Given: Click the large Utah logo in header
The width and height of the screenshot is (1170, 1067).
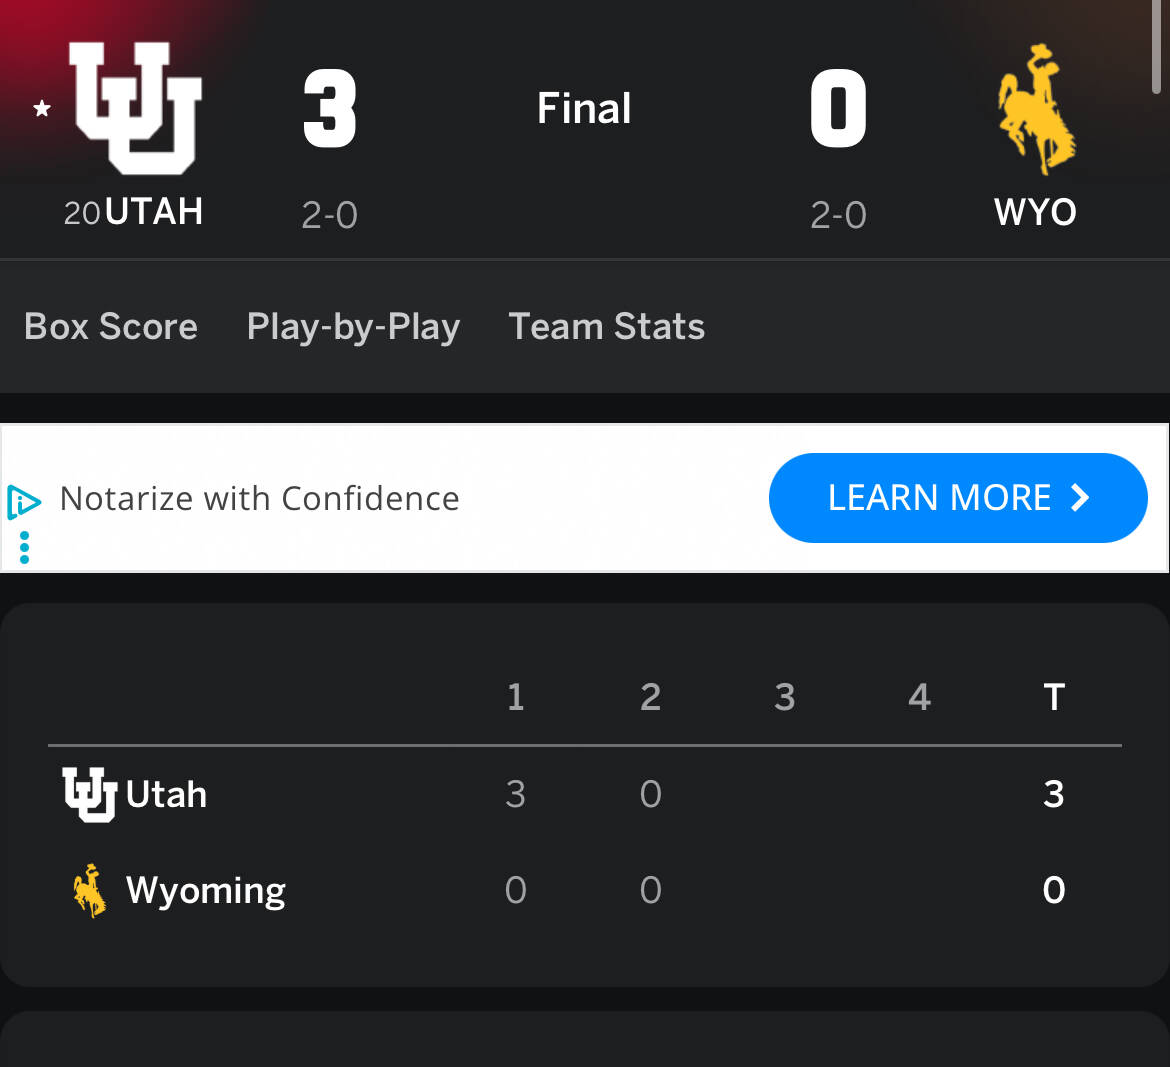Looking at the screenshot, I should [135, 107].
